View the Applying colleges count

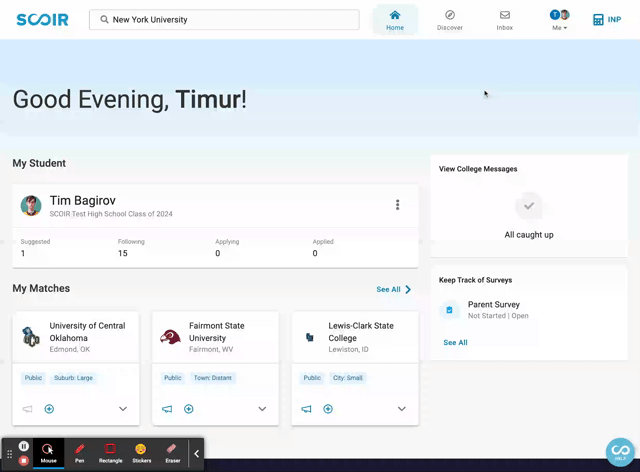227,247
